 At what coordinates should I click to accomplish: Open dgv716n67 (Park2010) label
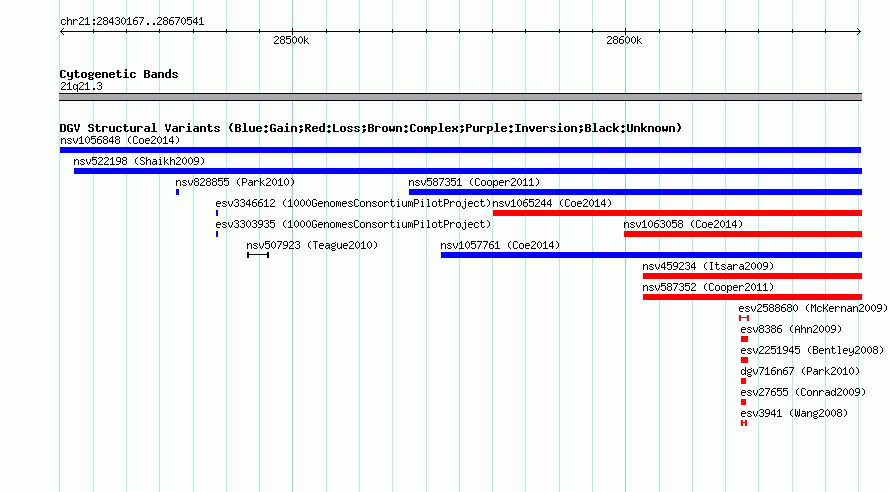point(800,371)
